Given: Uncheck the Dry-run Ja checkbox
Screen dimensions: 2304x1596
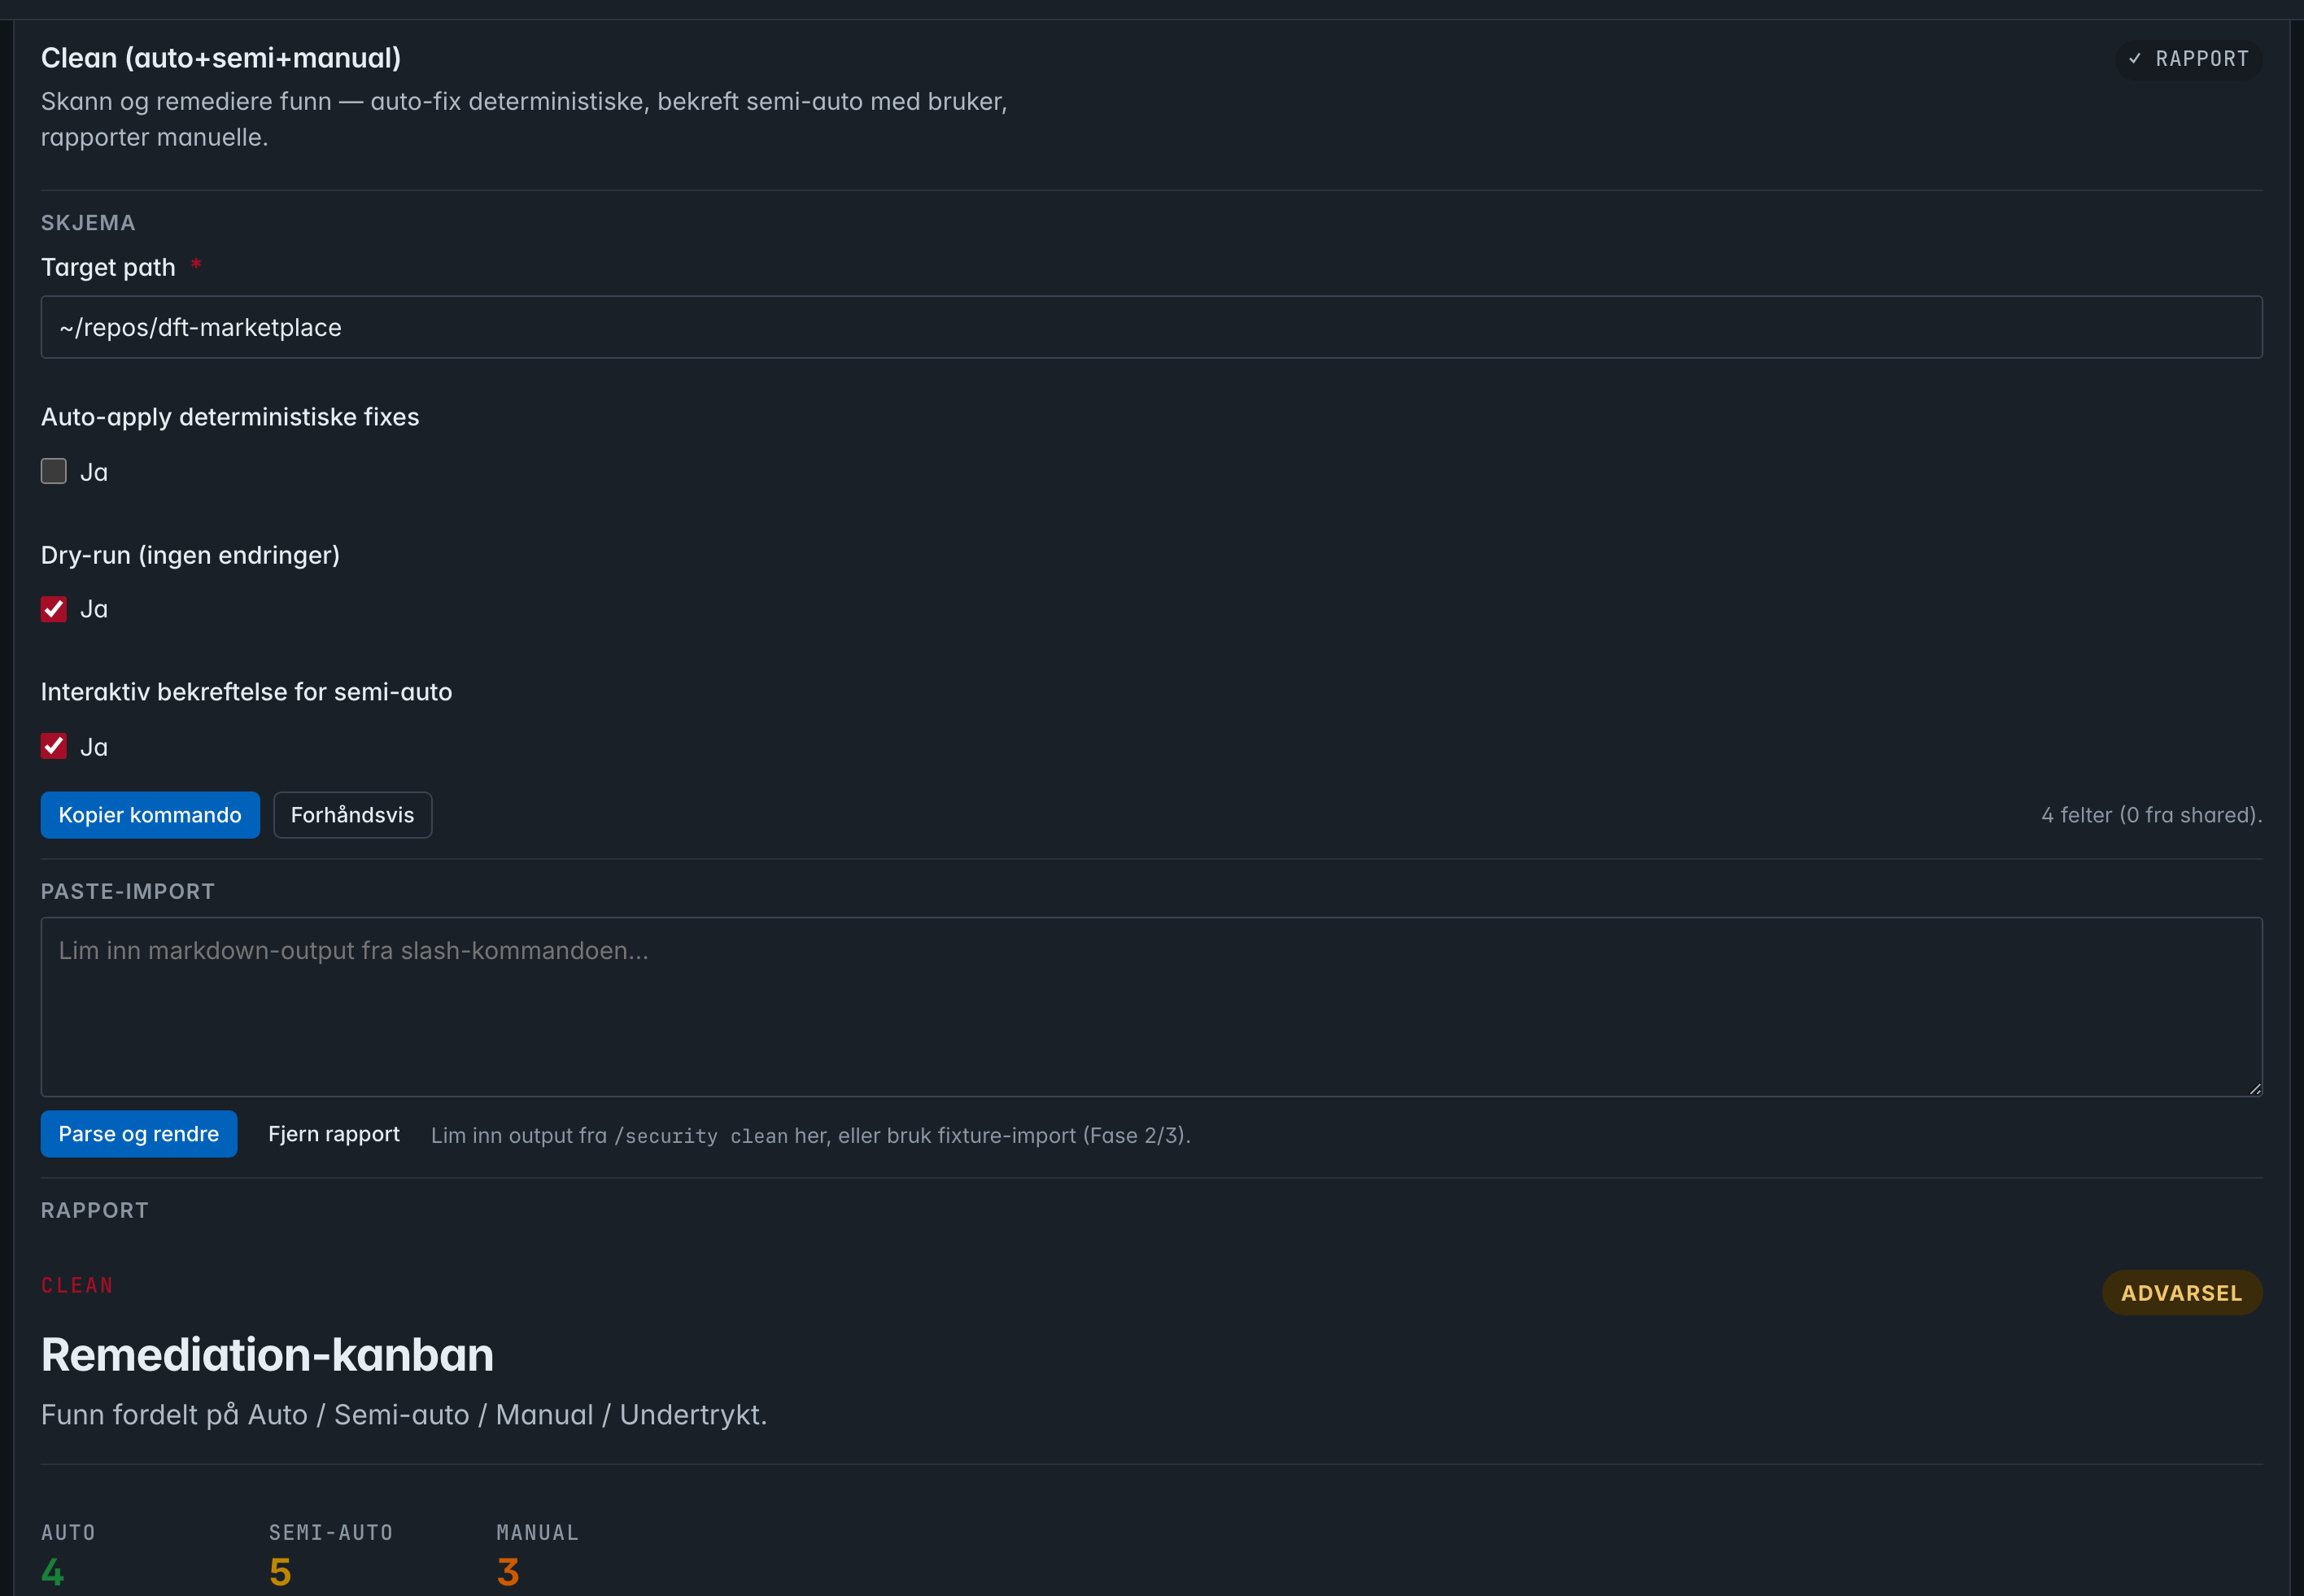Looking at the screenshot, I should pyautogui.click(x=53, y=609).
